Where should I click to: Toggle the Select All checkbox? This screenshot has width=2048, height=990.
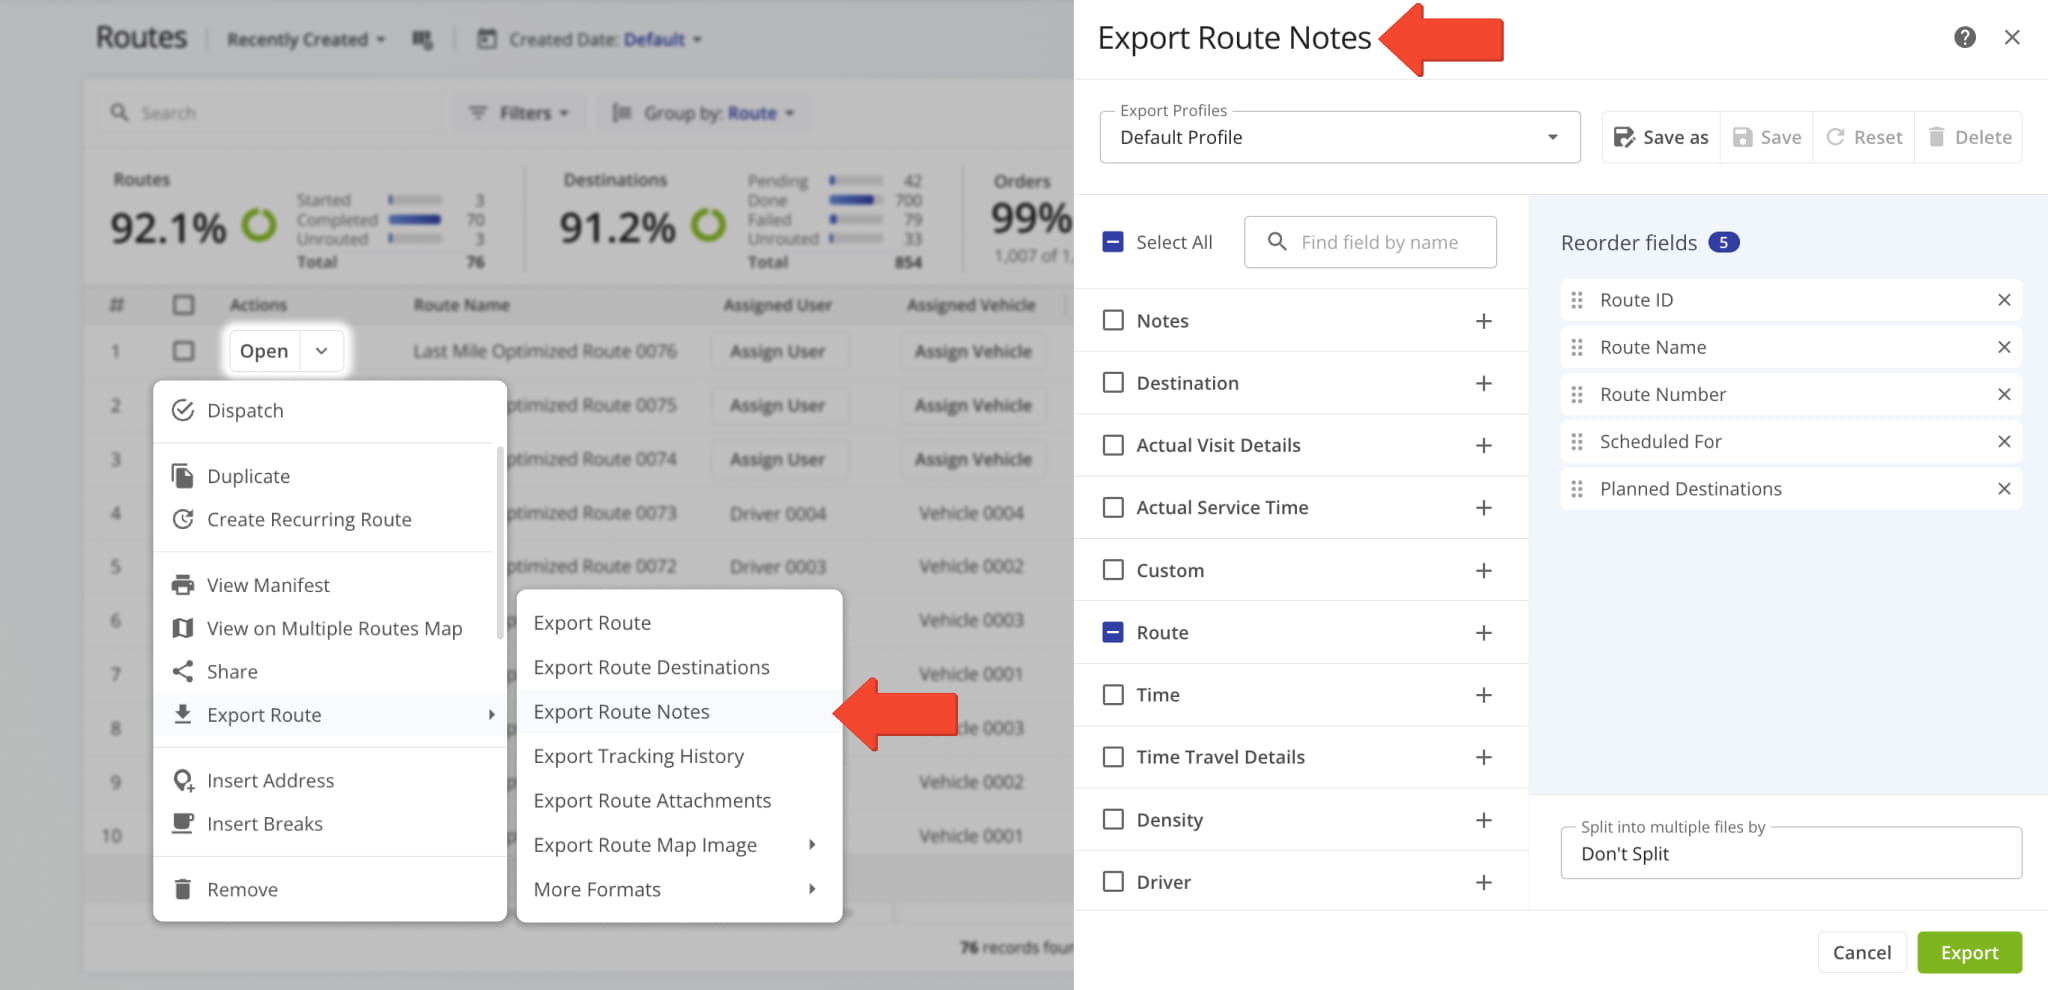[1113, 242]
